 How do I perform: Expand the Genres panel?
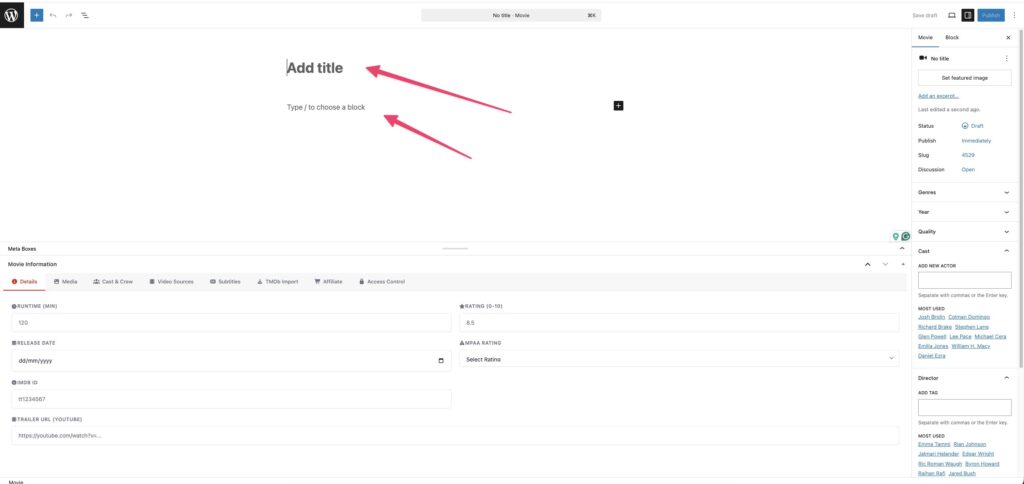point(1006,191)
